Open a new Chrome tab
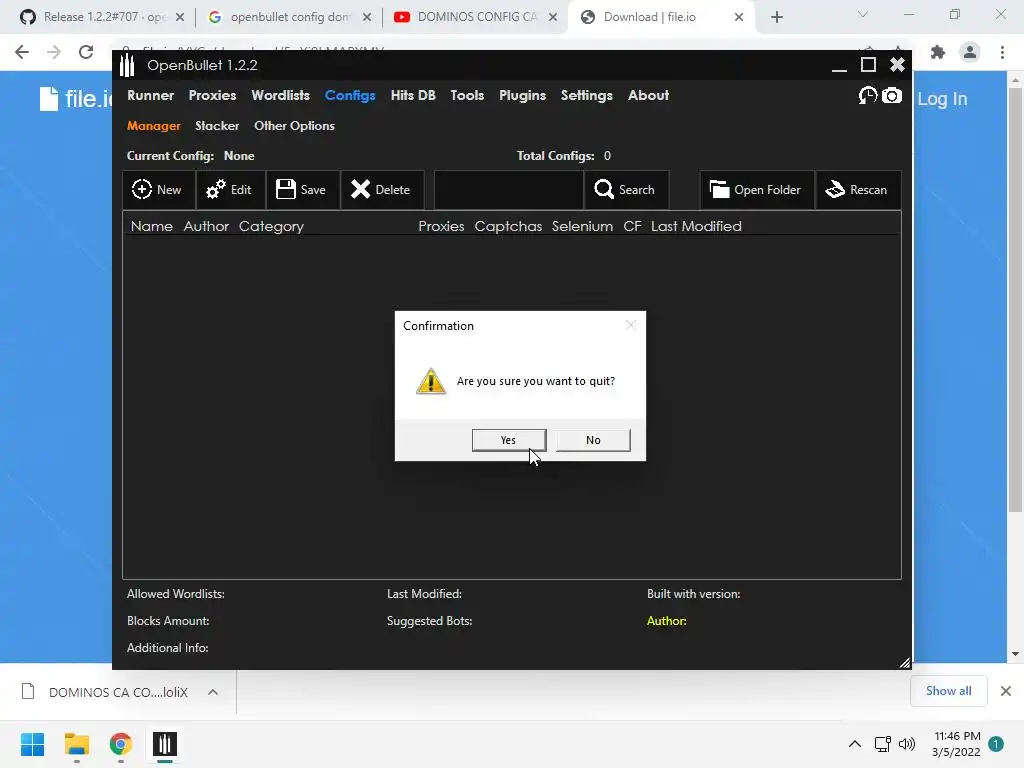Screen dimensions: 1024x768 click(776, 17)
